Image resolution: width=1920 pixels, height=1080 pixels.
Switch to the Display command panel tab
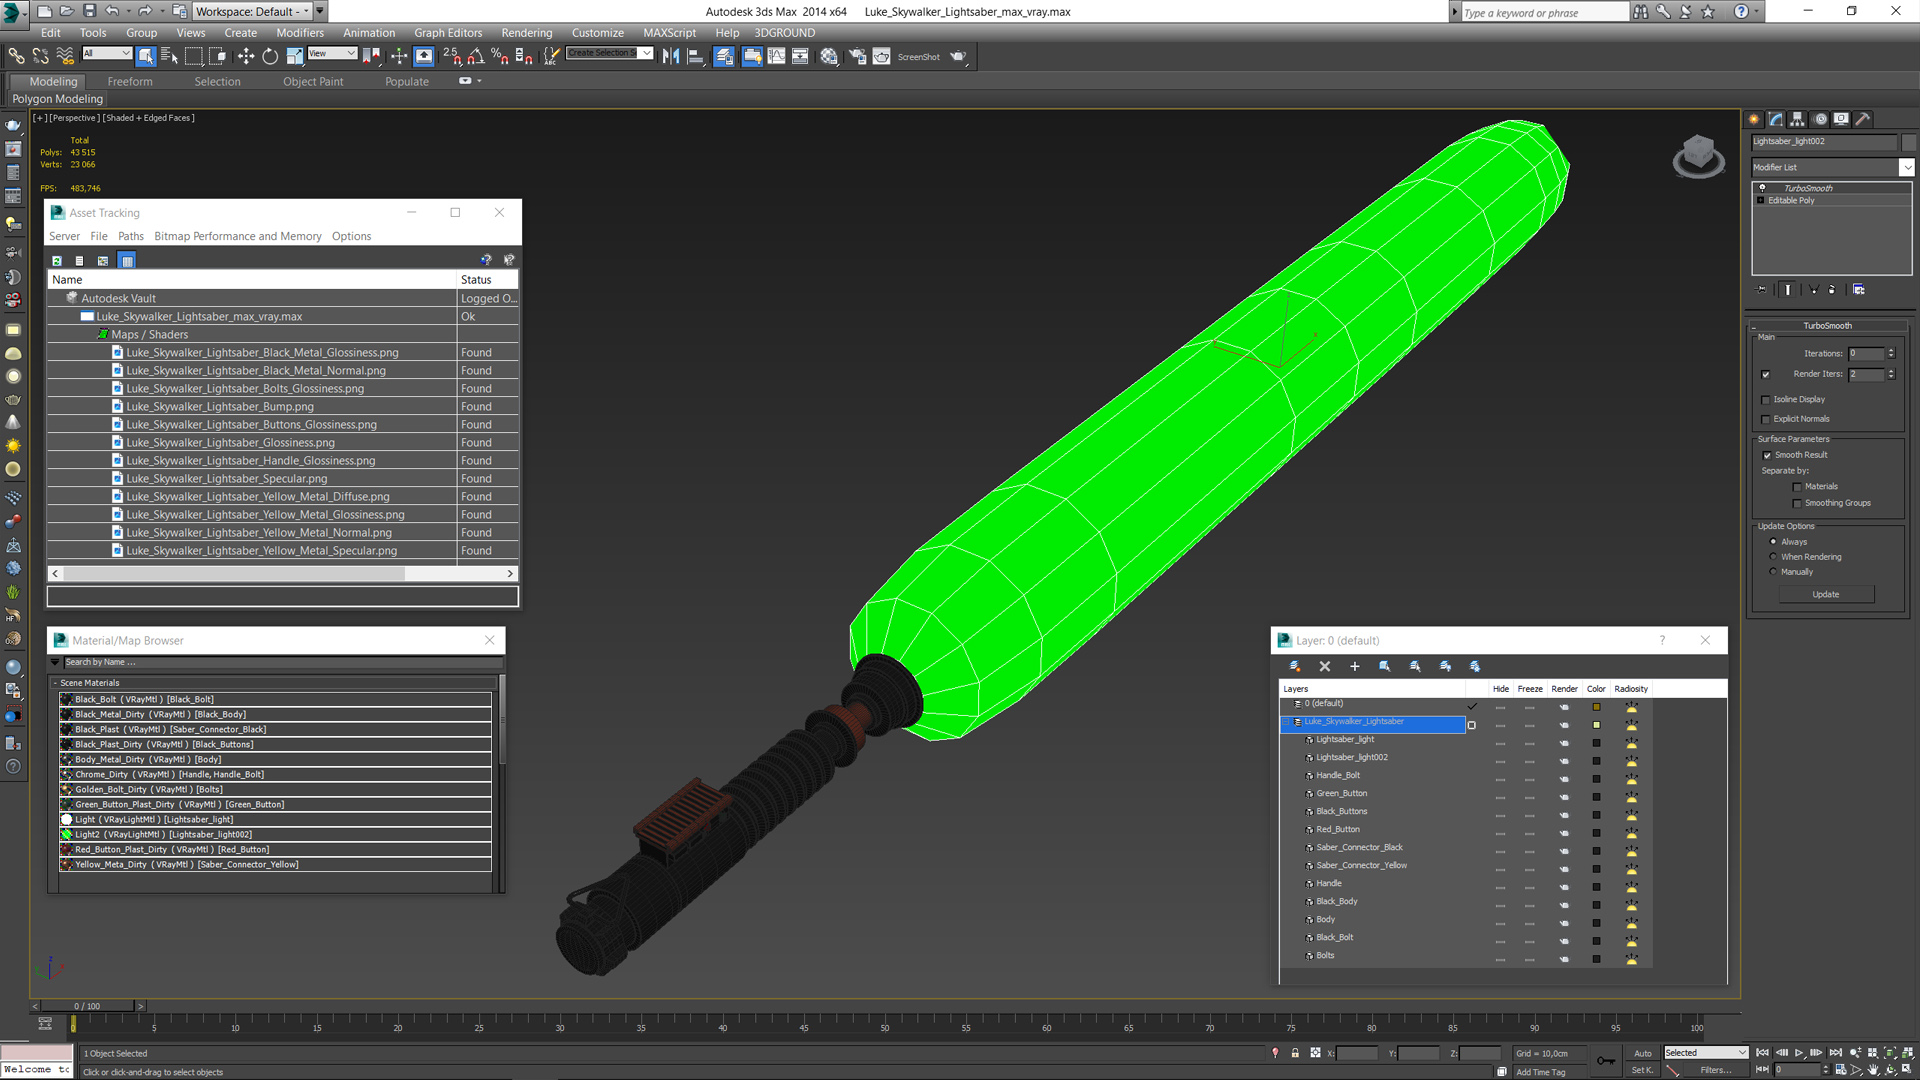[1841, 119]
